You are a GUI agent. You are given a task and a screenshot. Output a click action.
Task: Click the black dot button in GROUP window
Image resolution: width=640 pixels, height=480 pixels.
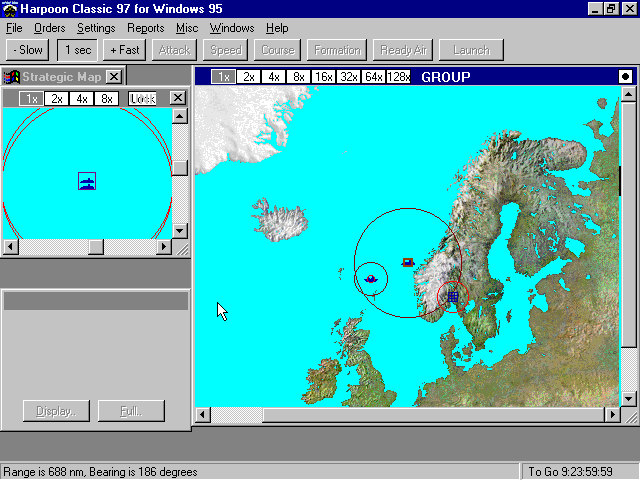point(625,77)
